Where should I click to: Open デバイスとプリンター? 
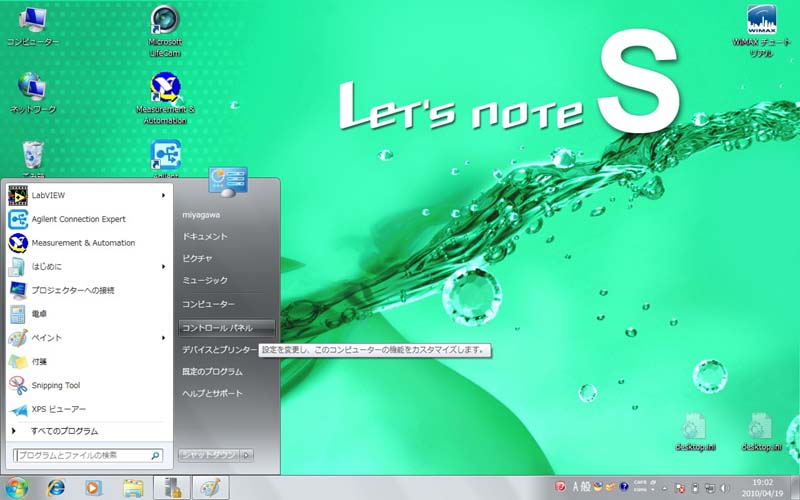219,349
